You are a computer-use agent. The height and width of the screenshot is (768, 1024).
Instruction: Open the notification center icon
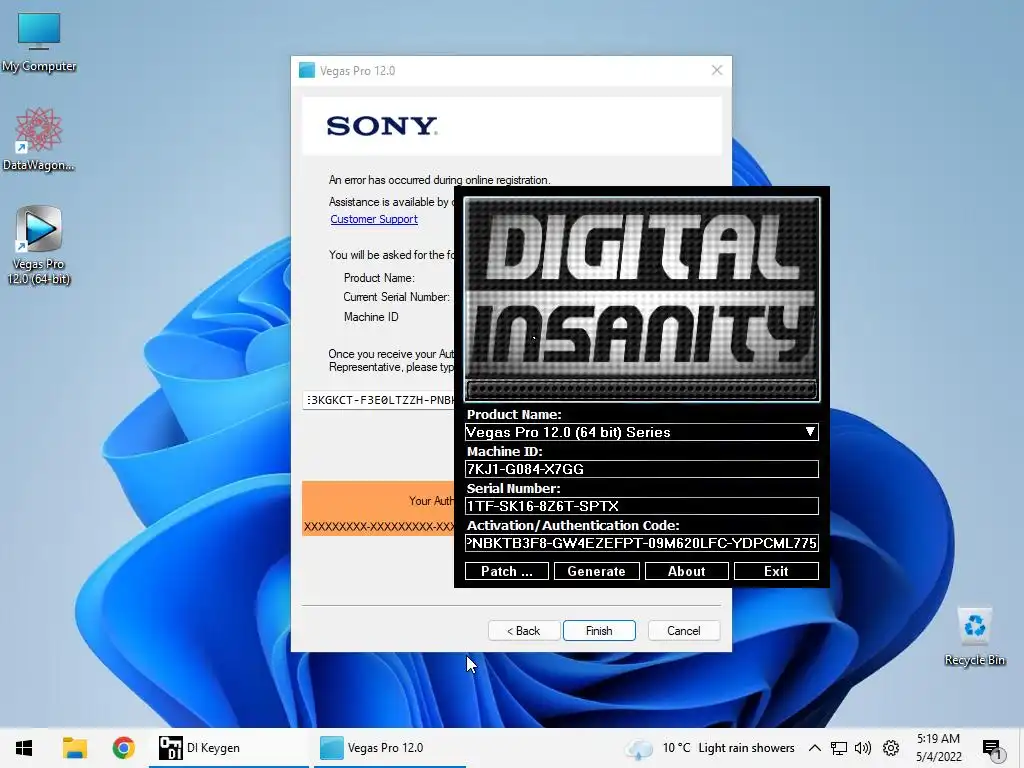[992, 749]
